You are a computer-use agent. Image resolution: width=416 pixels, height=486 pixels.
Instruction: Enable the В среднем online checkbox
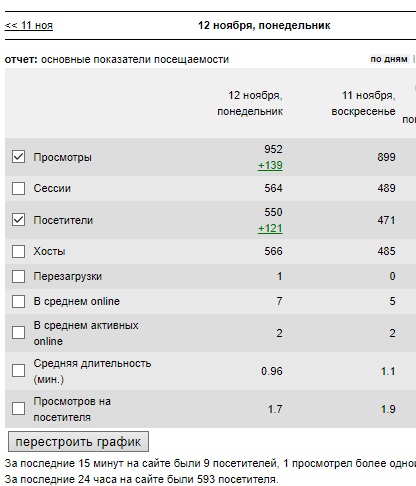(x=18, y=301)
